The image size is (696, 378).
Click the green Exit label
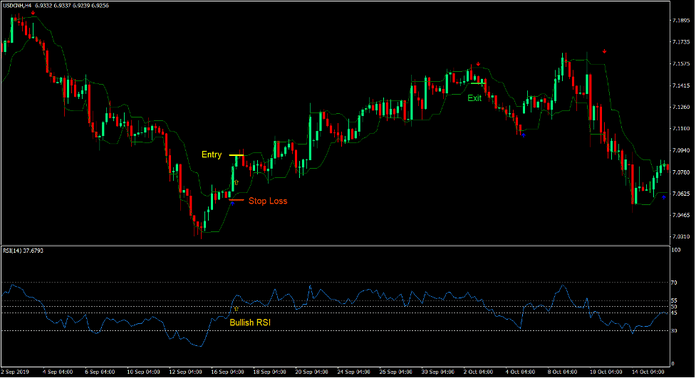coord(474,98)
